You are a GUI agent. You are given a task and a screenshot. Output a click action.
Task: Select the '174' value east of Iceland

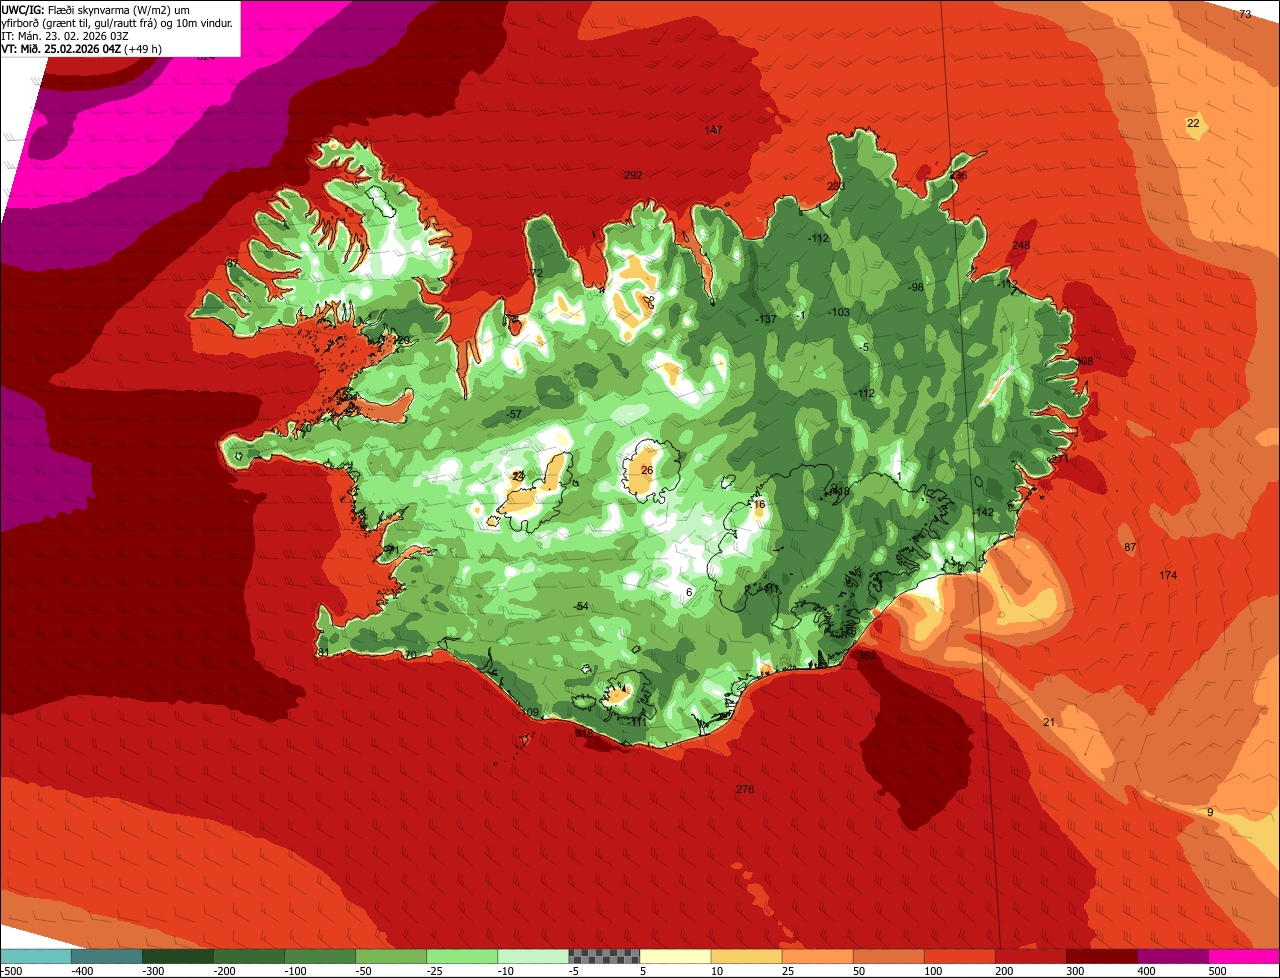pyautogui.click(x=1168, y=575)
